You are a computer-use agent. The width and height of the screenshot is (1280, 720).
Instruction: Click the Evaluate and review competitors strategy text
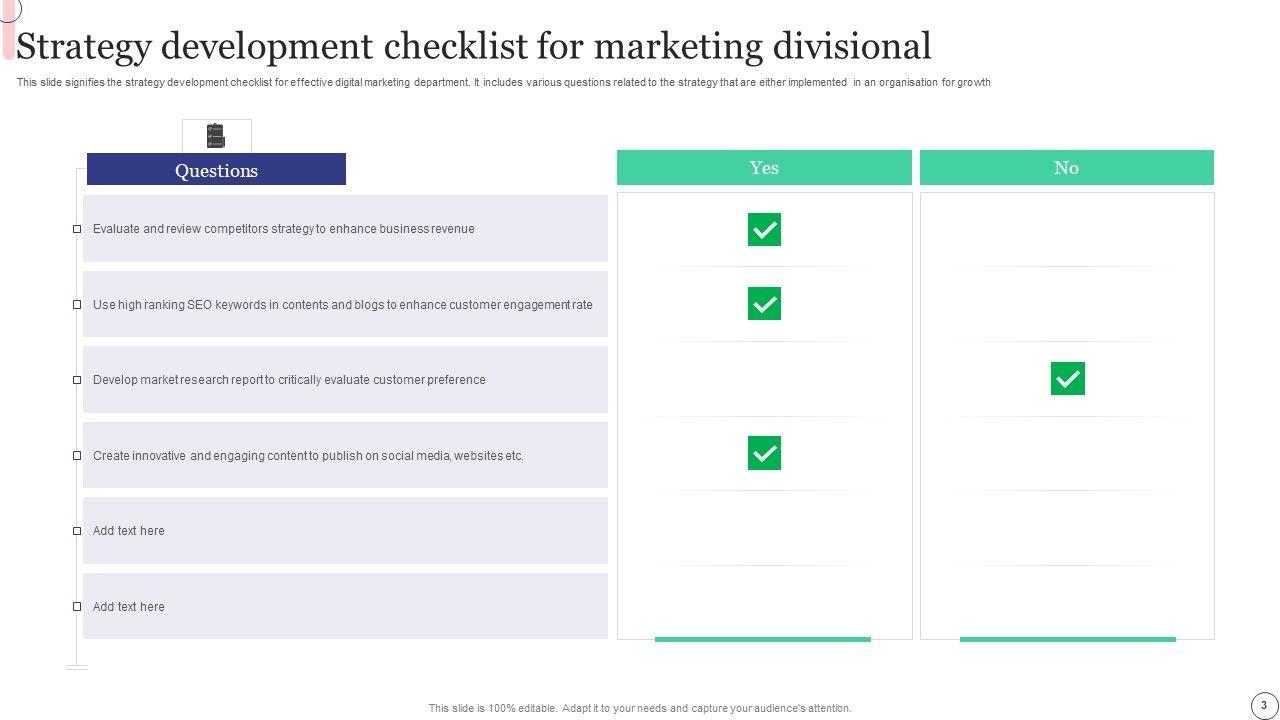coord(284,229)
